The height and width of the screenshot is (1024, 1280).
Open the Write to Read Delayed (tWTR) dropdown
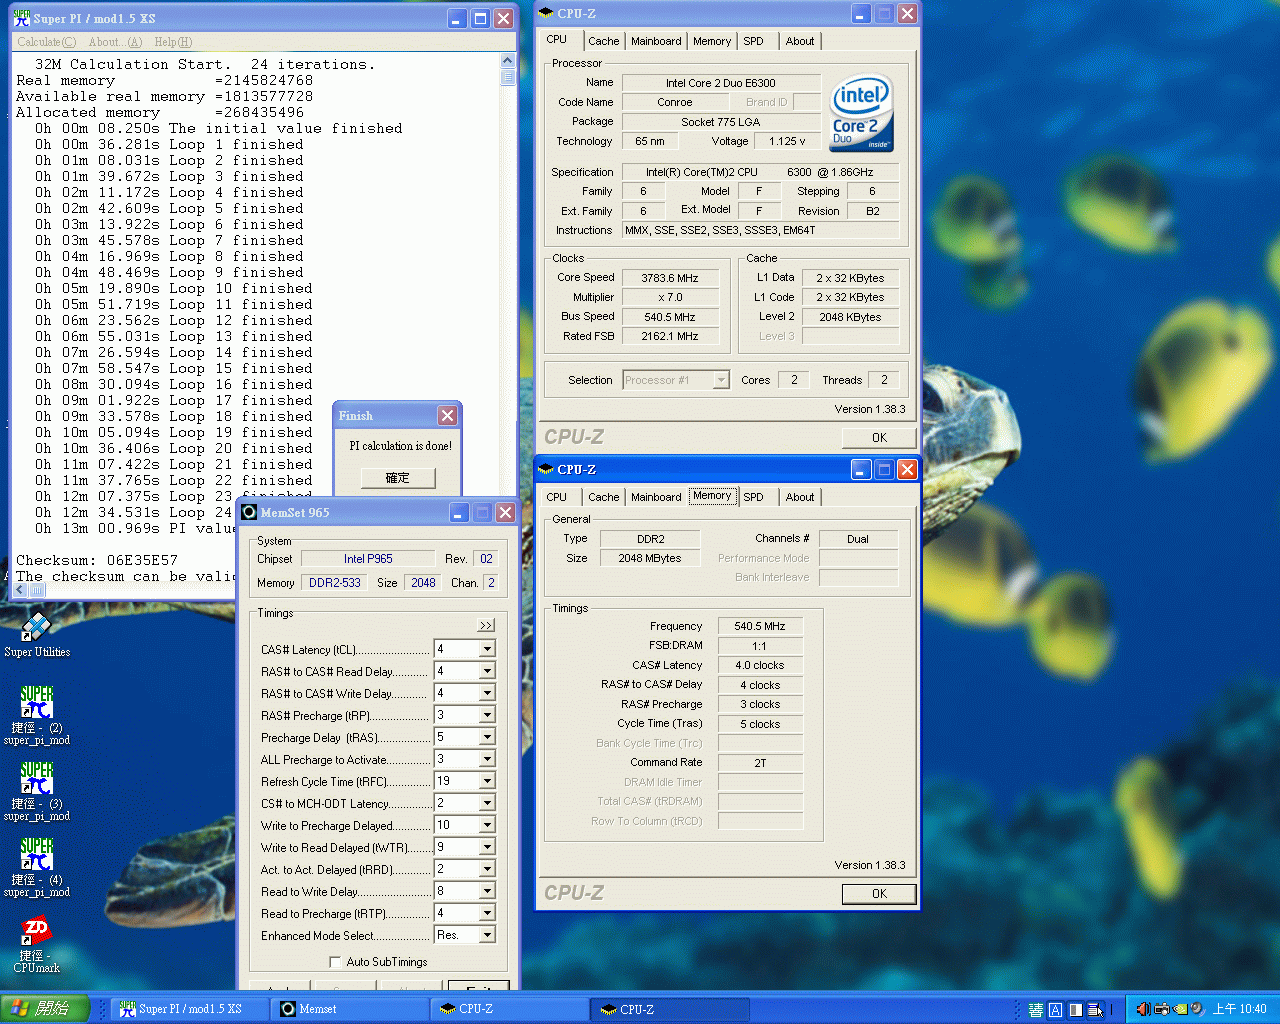click(x=487, y=847)
